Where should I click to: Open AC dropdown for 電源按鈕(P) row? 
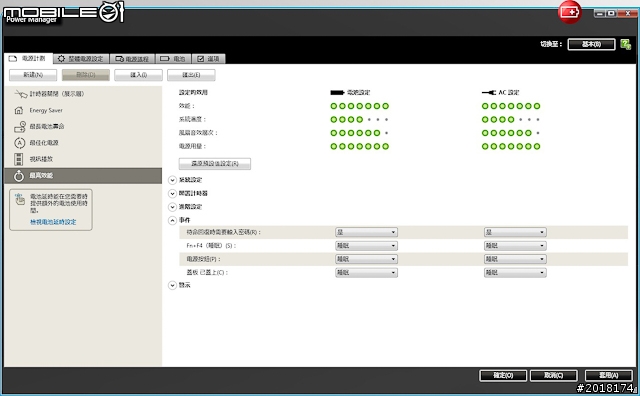pos(515,259)
